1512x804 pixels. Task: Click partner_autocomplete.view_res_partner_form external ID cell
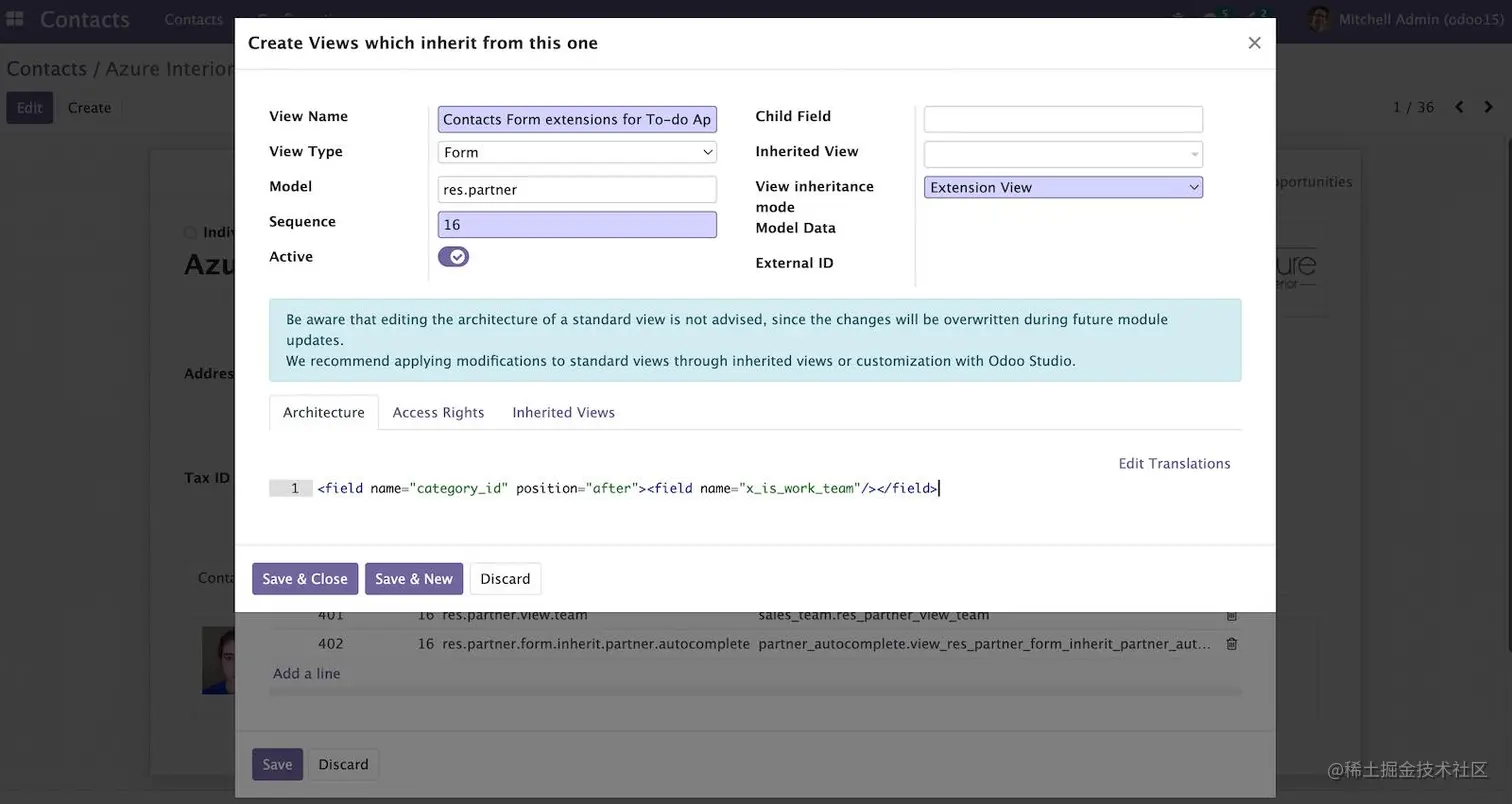985,644
